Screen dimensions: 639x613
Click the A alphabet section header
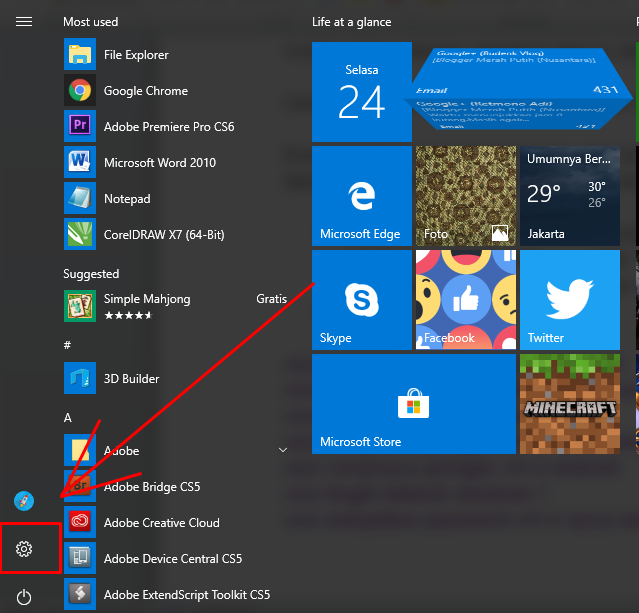point(68,417)
